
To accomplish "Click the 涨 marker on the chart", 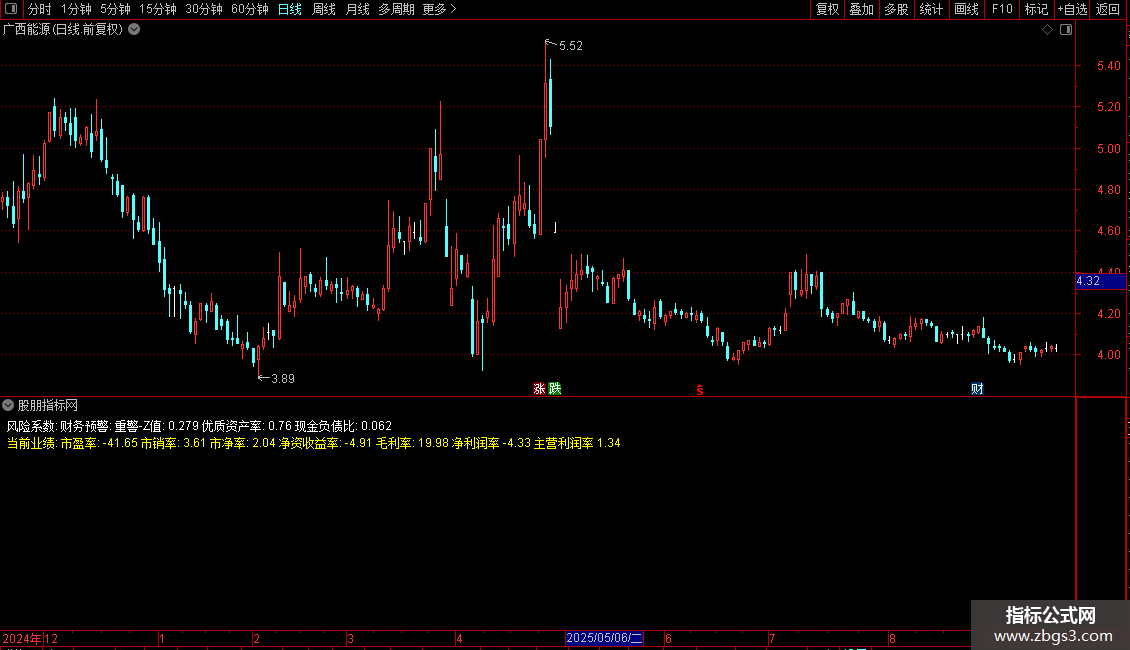I will point(539,388).
